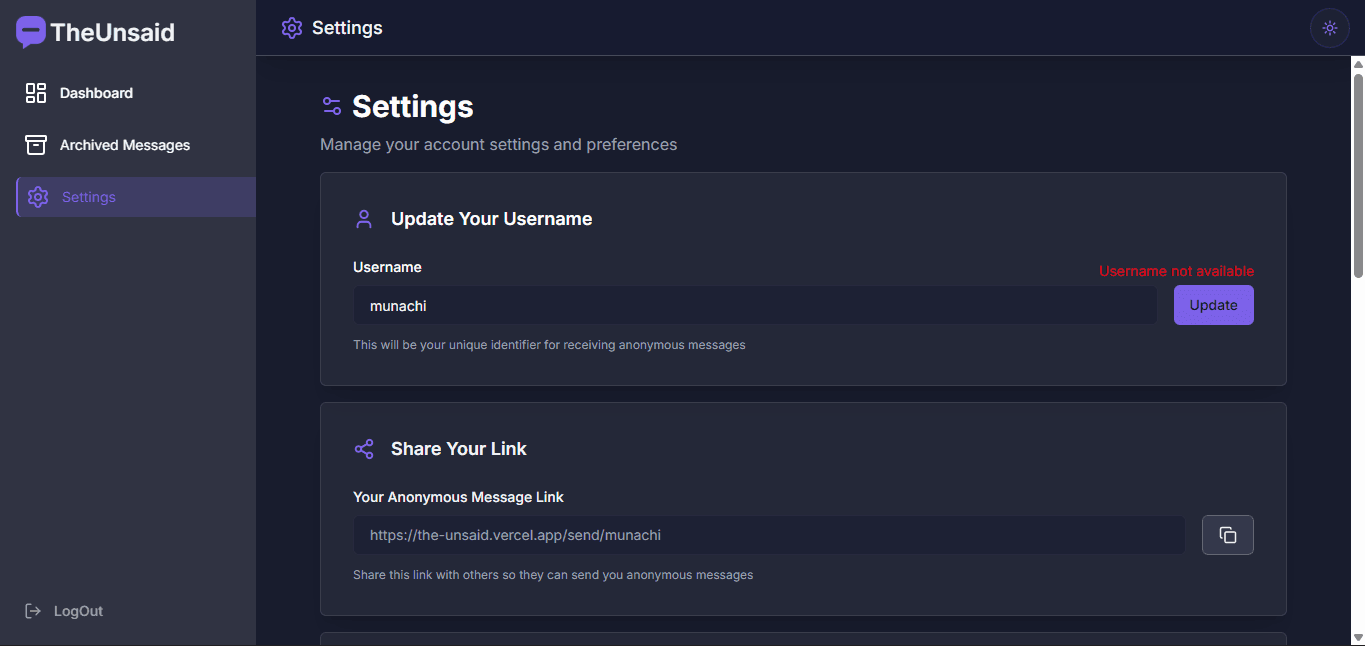The height and width of the screenshot is (646, 1365).
Task: Click the LogOut arrow icon
Action: coord(33,611)
